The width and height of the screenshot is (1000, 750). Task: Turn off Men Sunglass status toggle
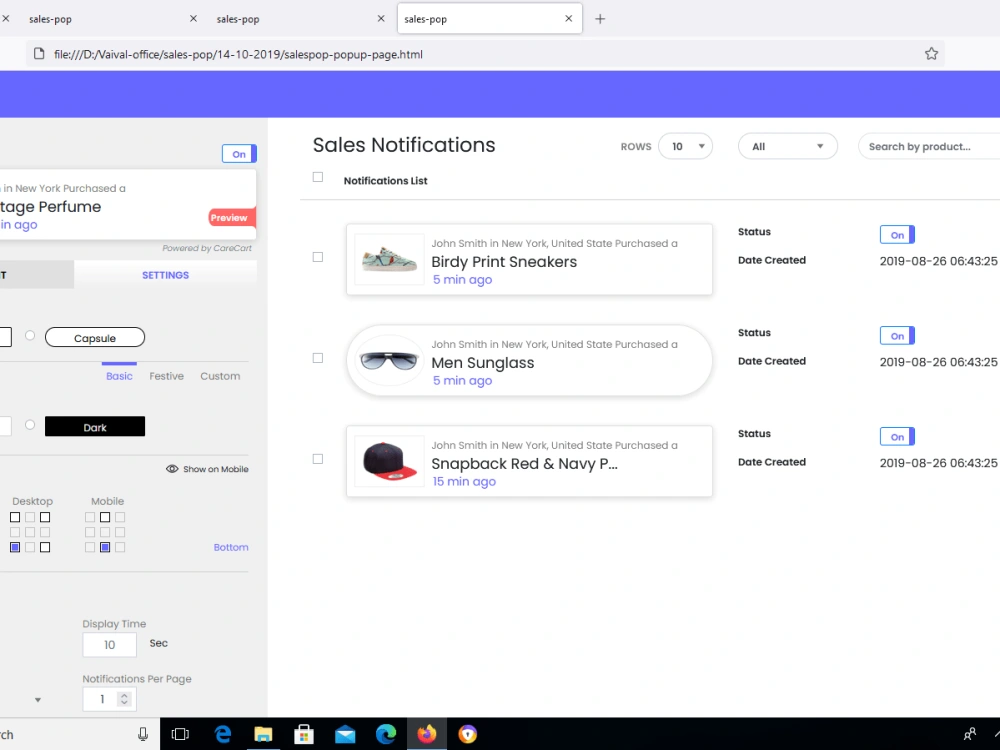[x=897, y=335]
